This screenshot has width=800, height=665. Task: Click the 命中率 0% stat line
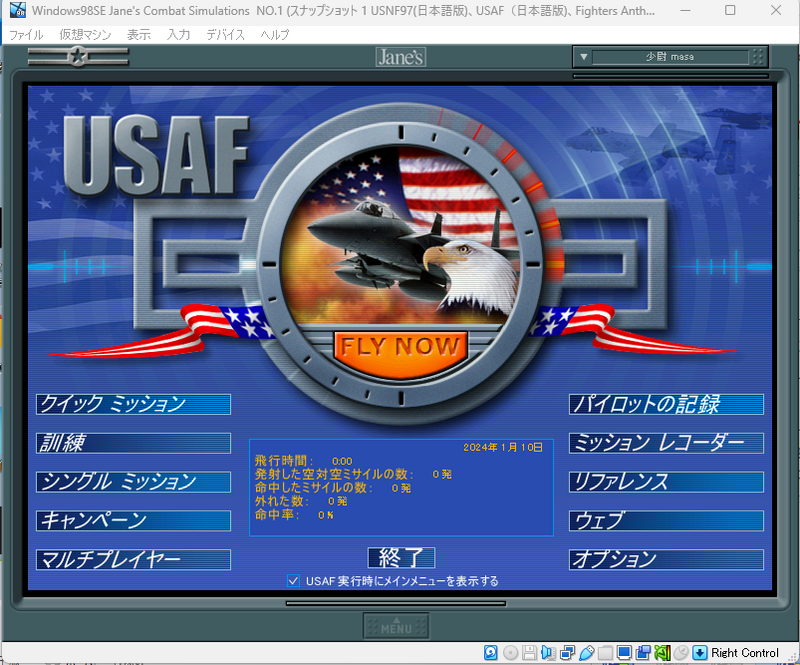(x=294, y=514)
